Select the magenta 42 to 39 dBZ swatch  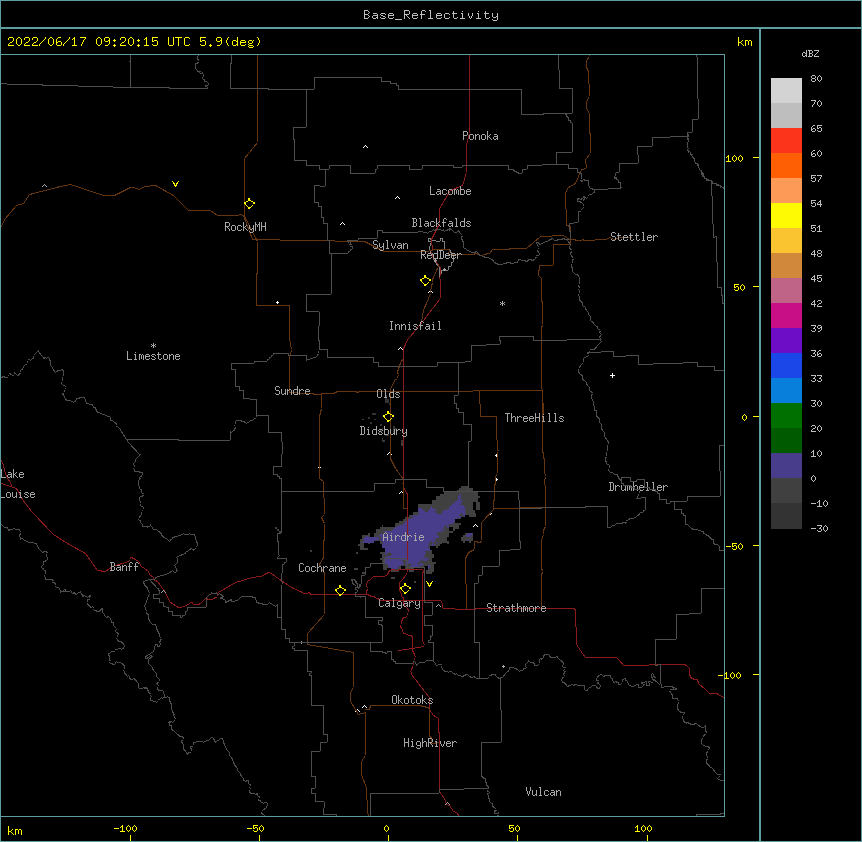pos(786,315)
